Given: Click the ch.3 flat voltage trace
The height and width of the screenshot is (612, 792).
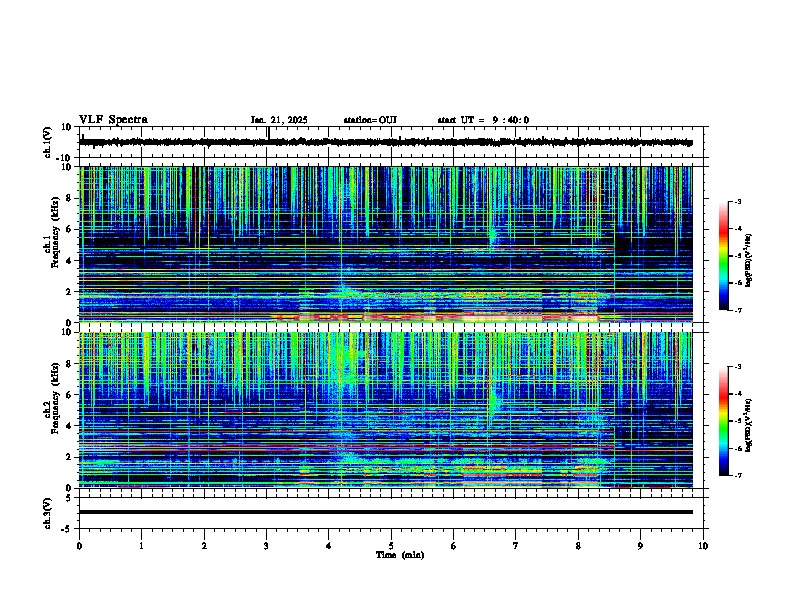Looking at the screenshot, I should (x=385, y=512).
